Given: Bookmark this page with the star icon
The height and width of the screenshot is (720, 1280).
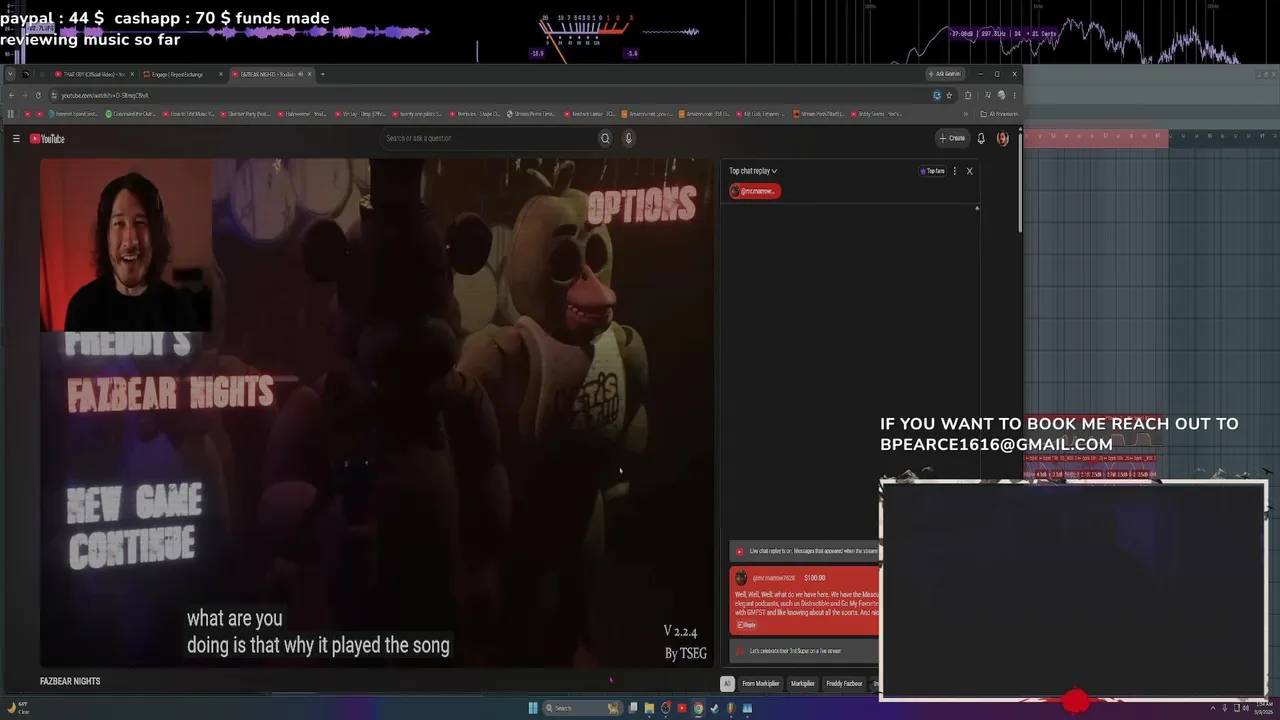Looking at the screenshot, I should pyautogui.click(x=949, y=95).
